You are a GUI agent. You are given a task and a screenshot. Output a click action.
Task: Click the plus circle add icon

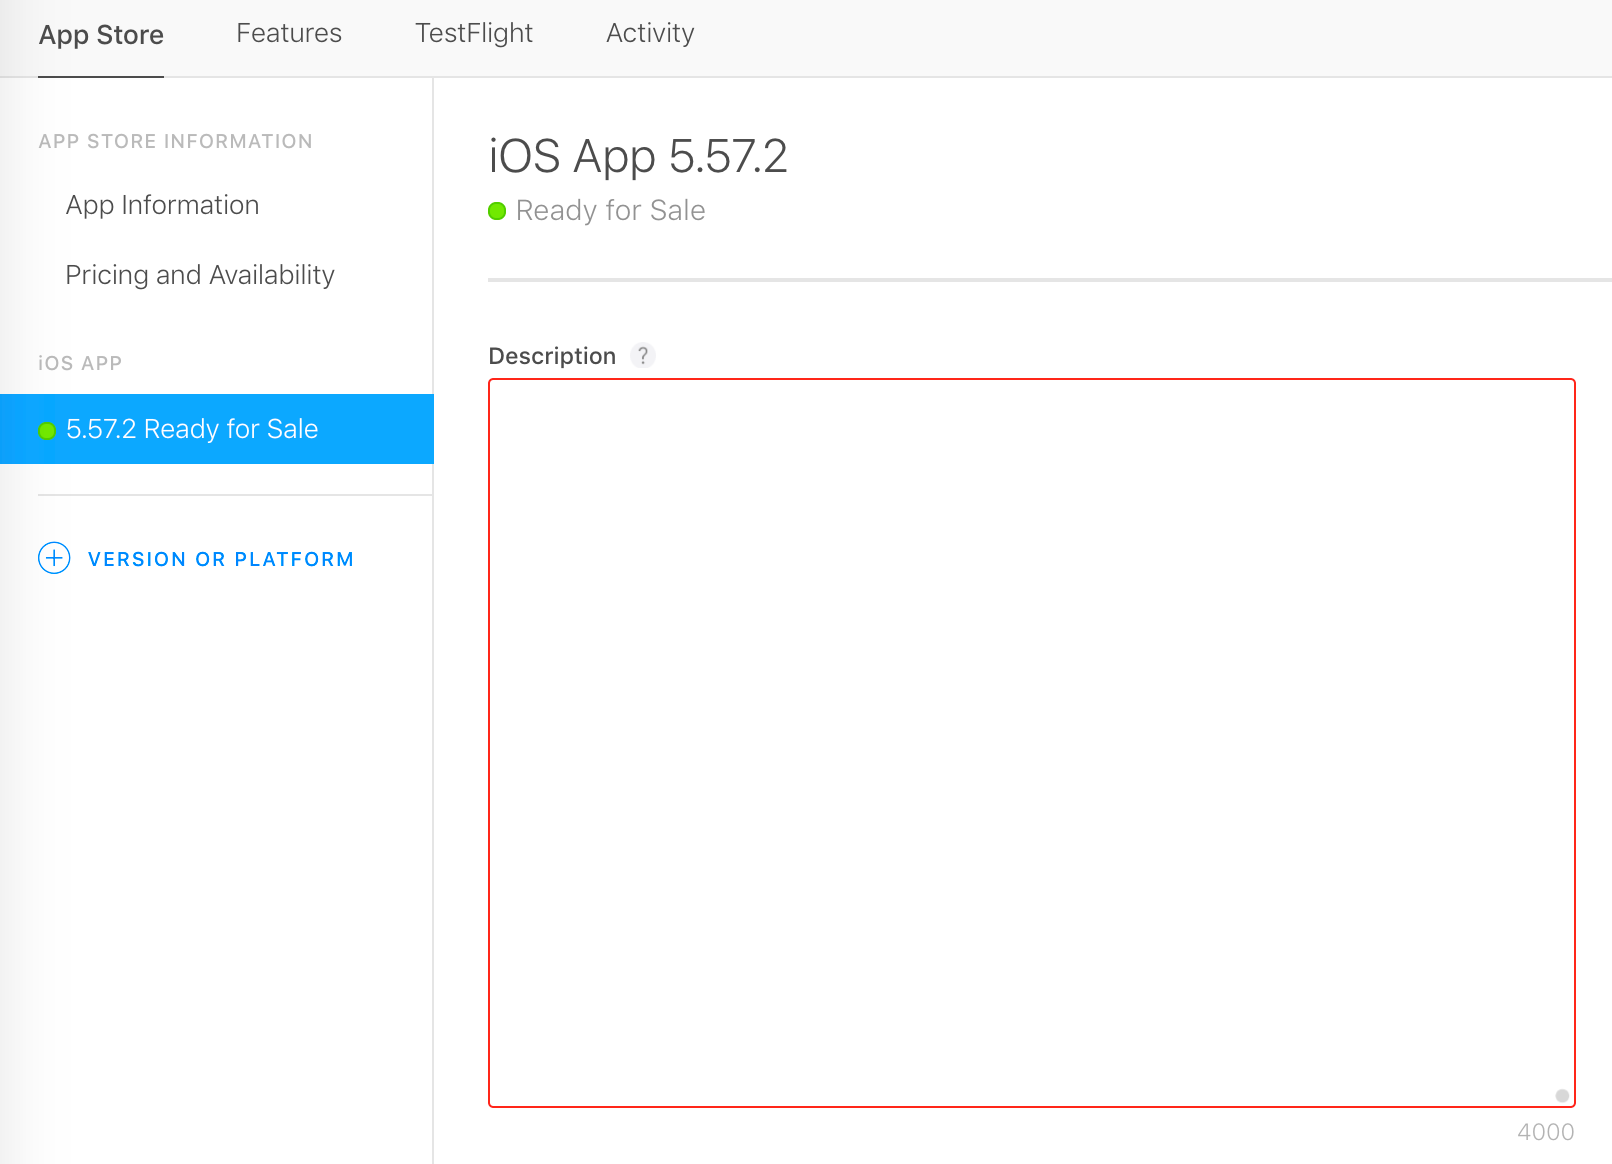pyautogui.click(x=54, y=558)
